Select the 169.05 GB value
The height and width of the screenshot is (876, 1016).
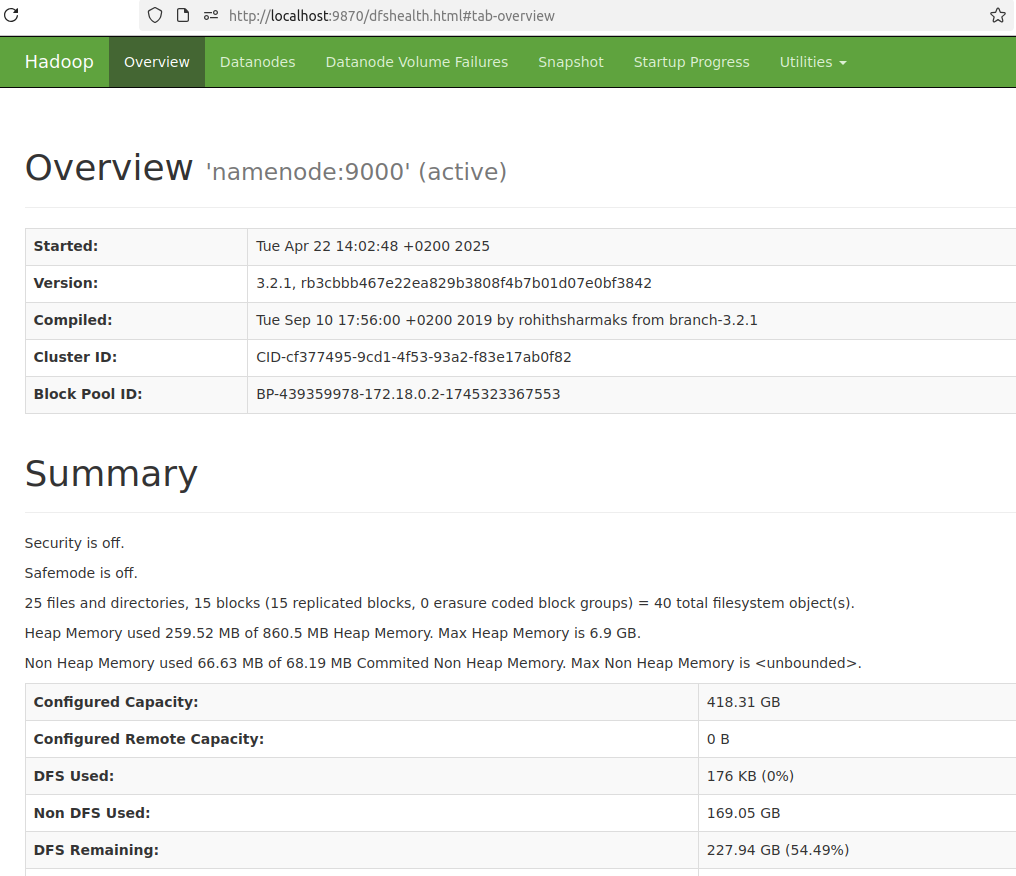coord(743,813)
